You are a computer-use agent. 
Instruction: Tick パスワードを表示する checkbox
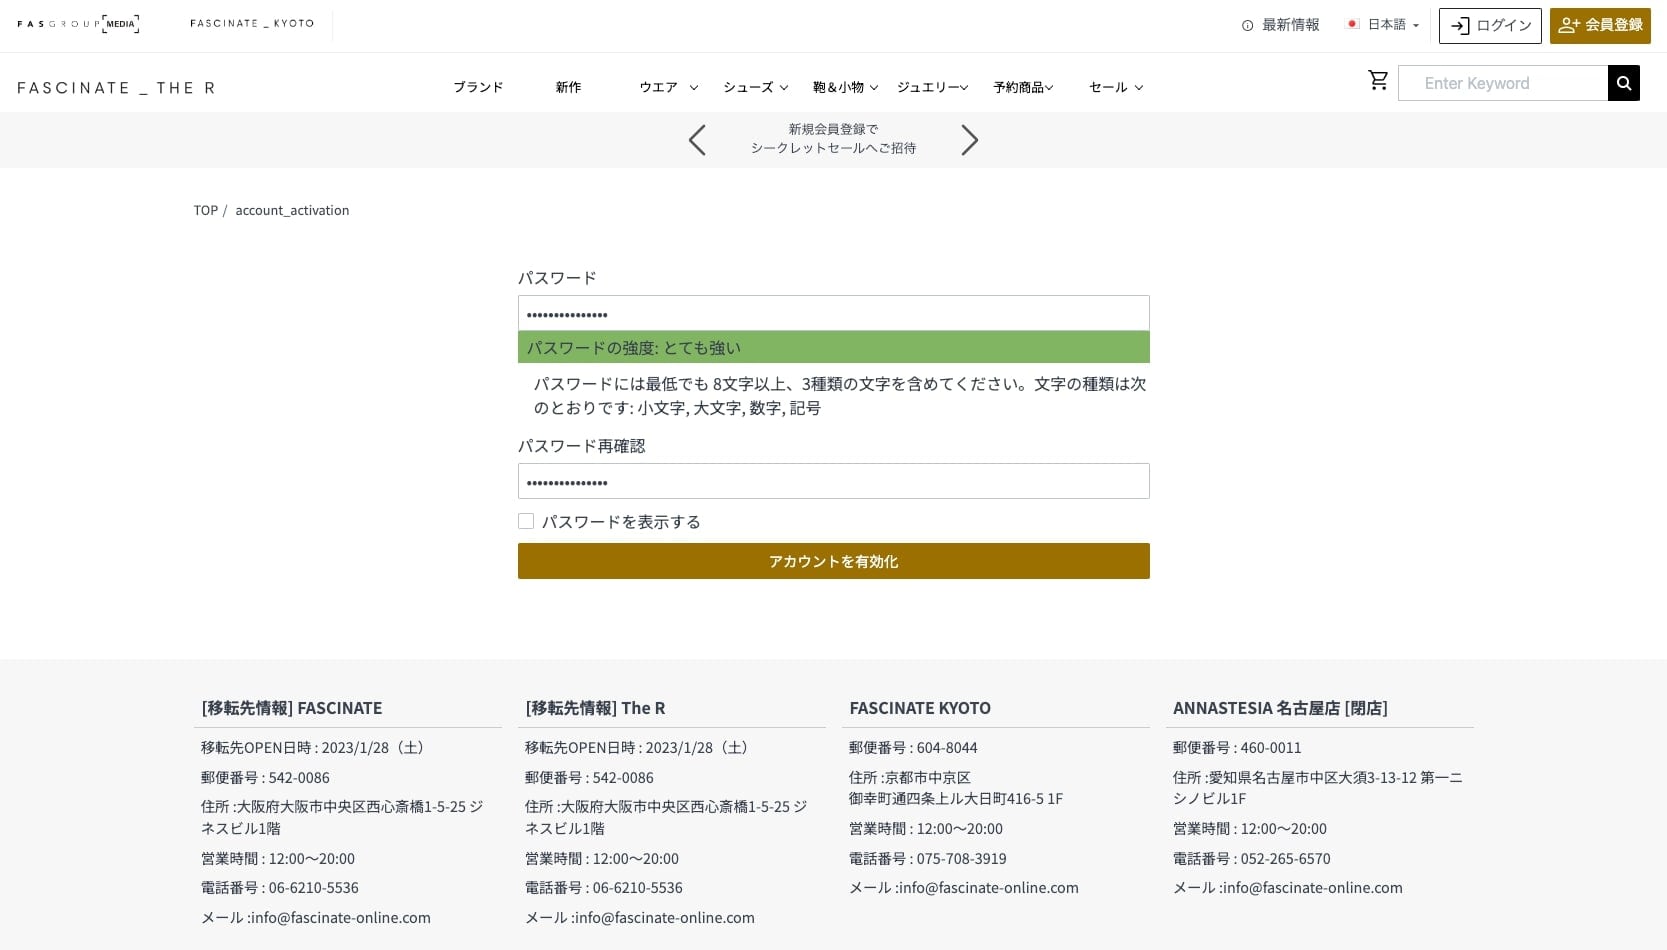(526, 521)
